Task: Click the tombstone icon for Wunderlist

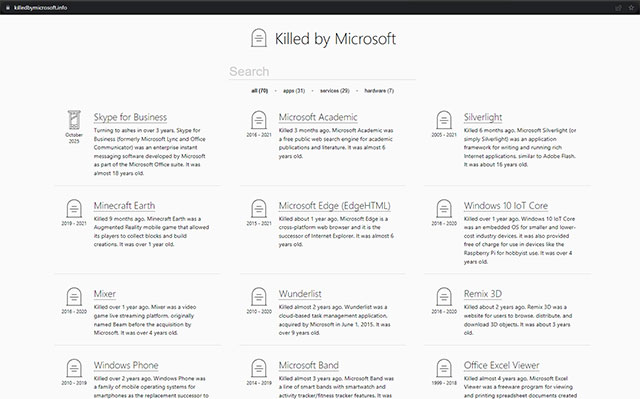Action: (259, 297)
